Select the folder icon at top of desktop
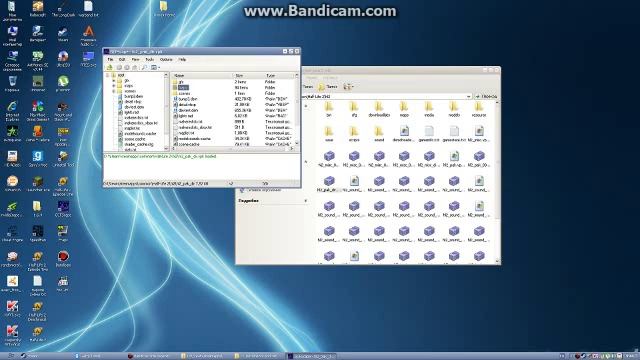 click(x=164, y=8)
